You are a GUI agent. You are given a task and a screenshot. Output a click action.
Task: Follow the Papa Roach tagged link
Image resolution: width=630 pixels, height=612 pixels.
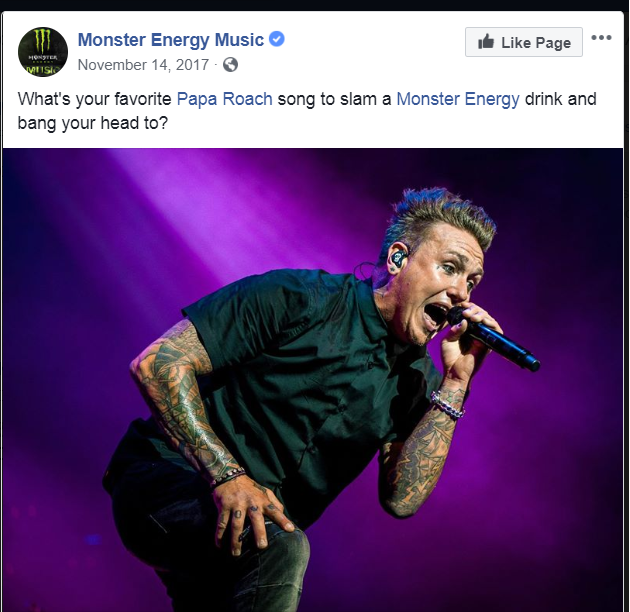225,99
